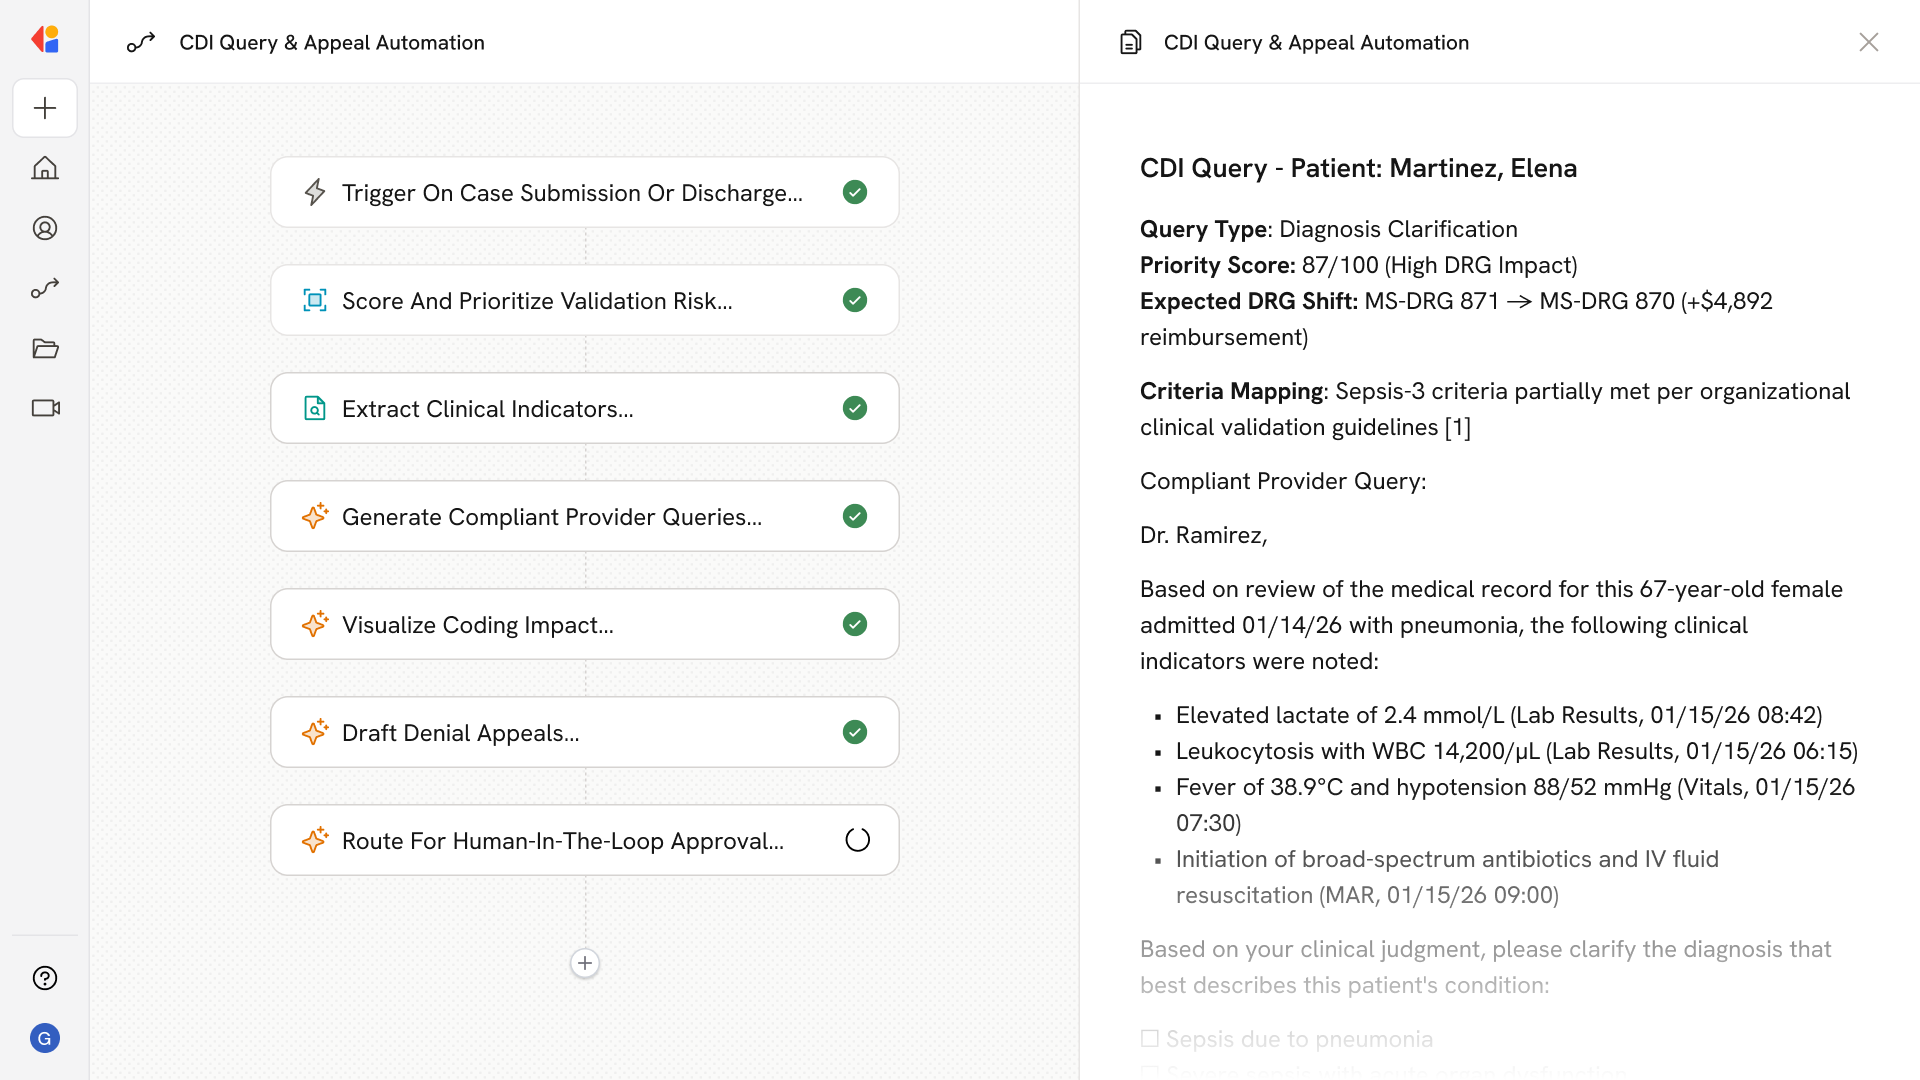
Task: Click the plus button in sidebar
Action: click(45, 108)
